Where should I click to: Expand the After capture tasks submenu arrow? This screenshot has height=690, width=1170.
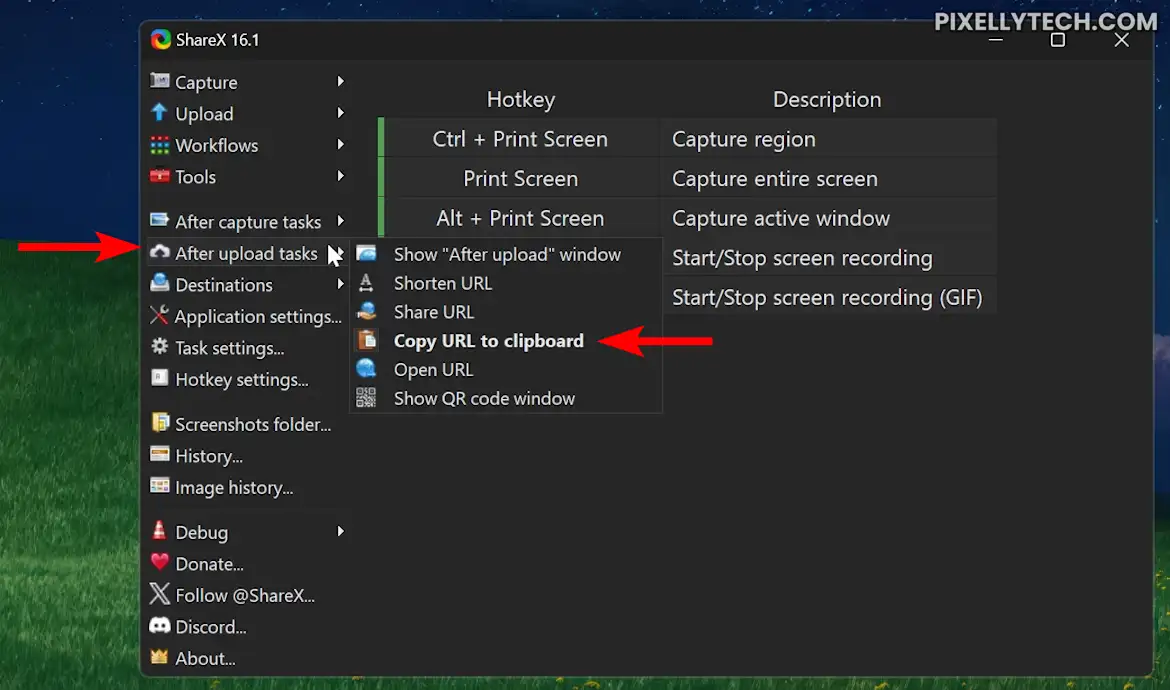pos(340,221)
